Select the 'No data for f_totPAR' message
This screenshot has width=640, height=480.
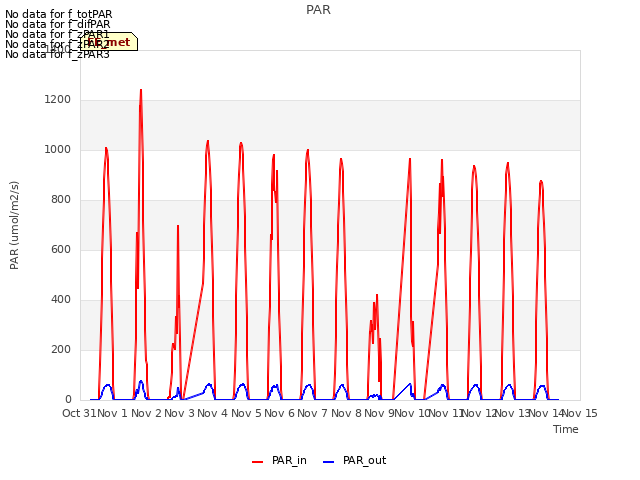pos(59,14)
